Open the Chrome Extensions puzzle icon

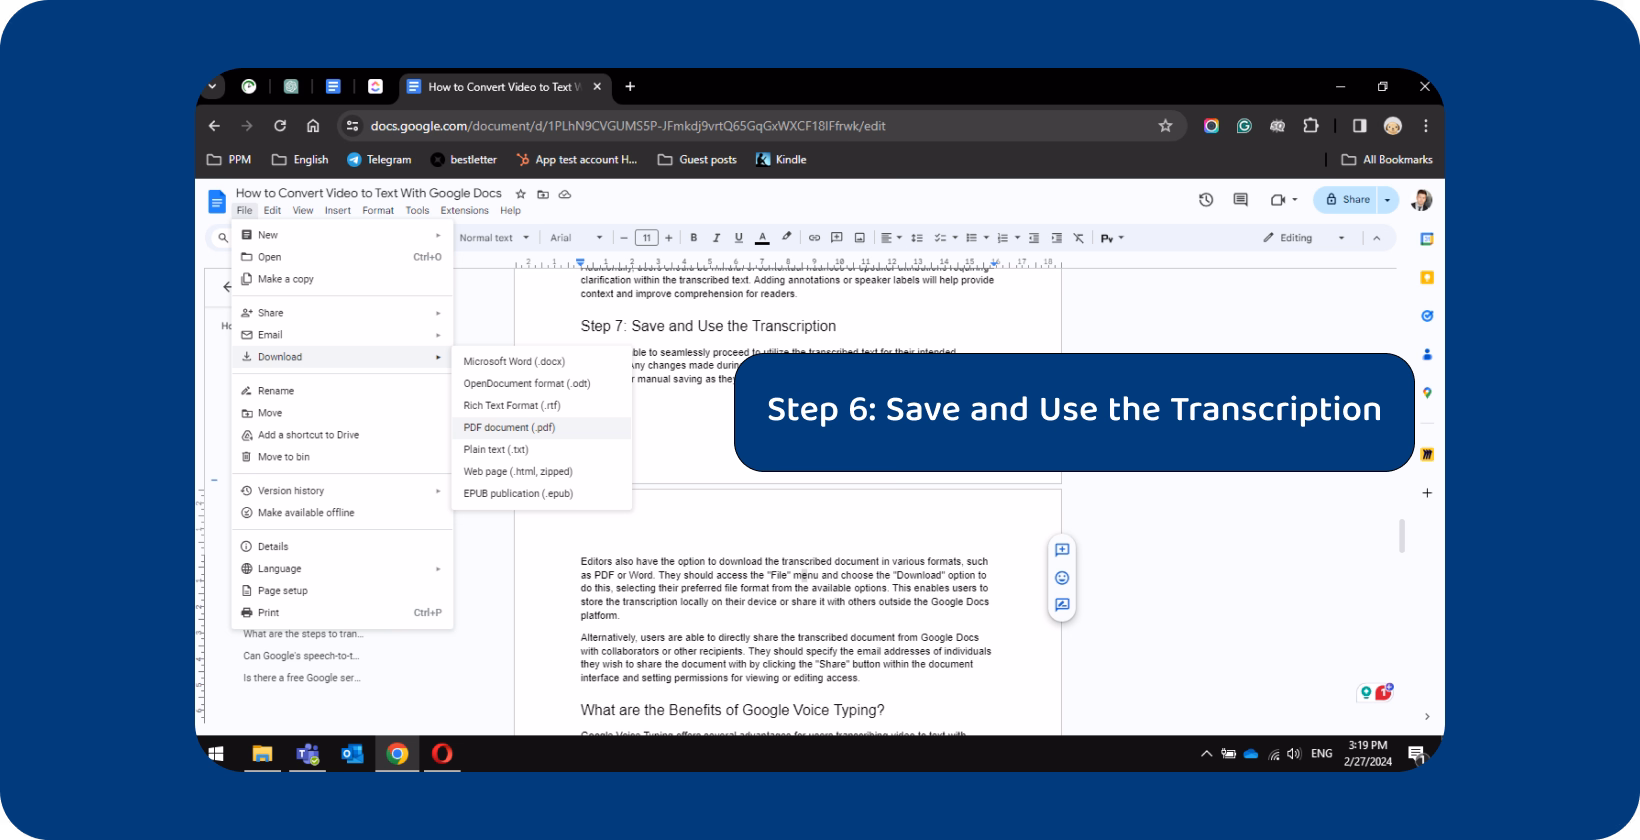(1311, 126)
